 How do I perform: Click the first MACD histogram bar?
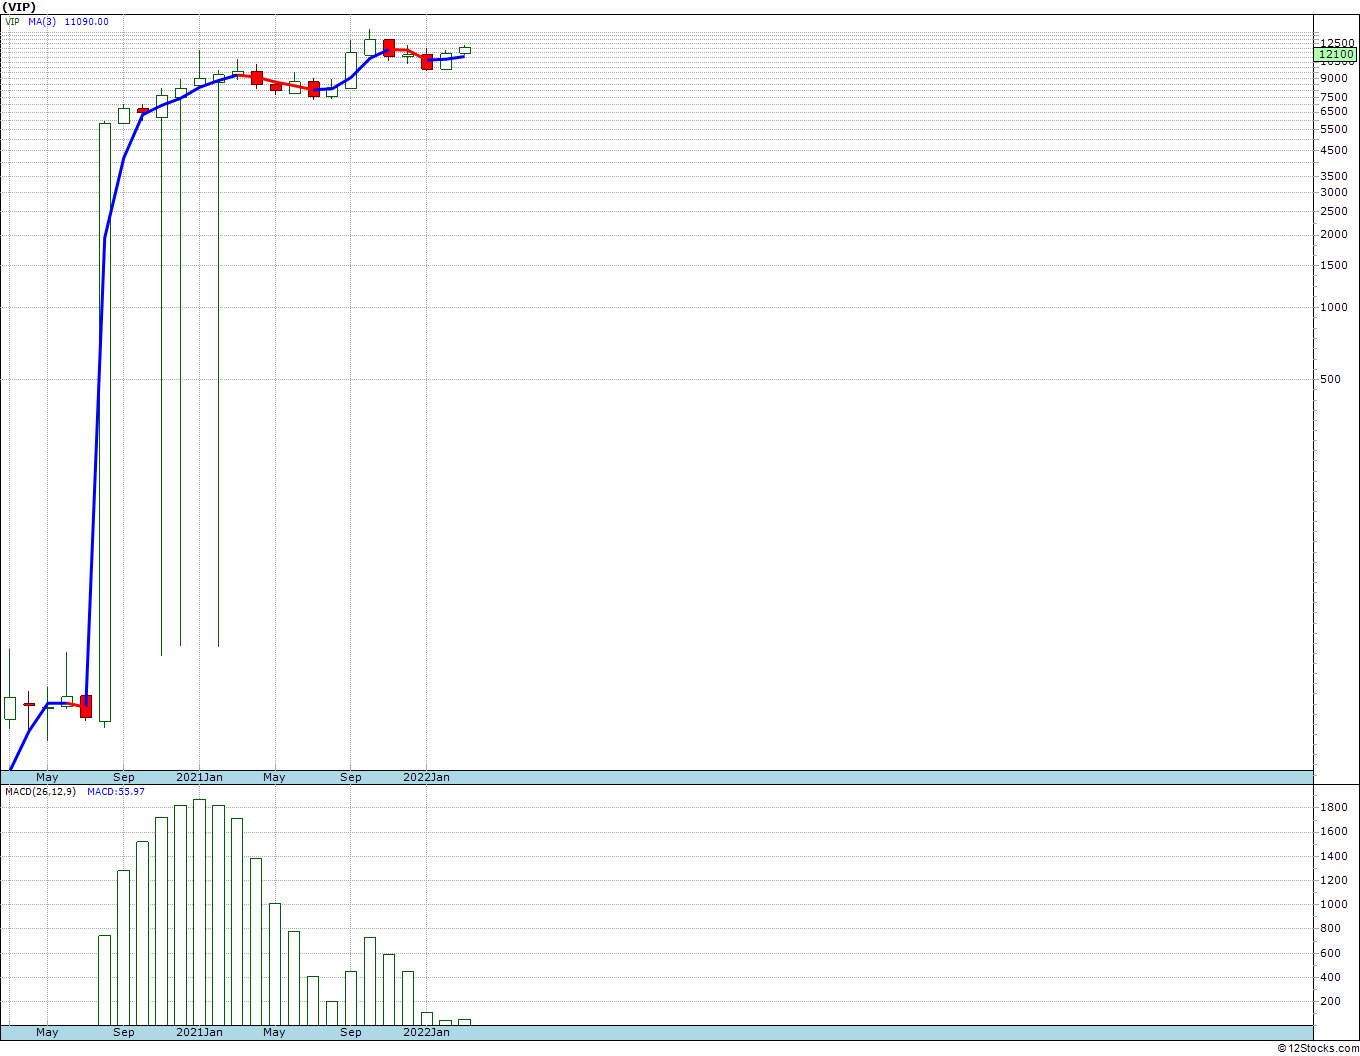point(104,980)
